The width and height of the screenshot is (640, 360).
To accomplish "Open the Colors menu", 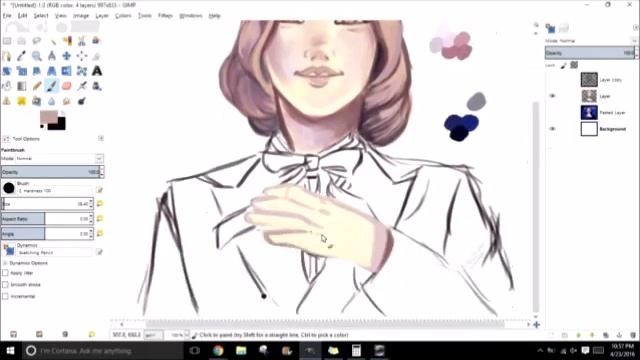I will click(123, 16).
